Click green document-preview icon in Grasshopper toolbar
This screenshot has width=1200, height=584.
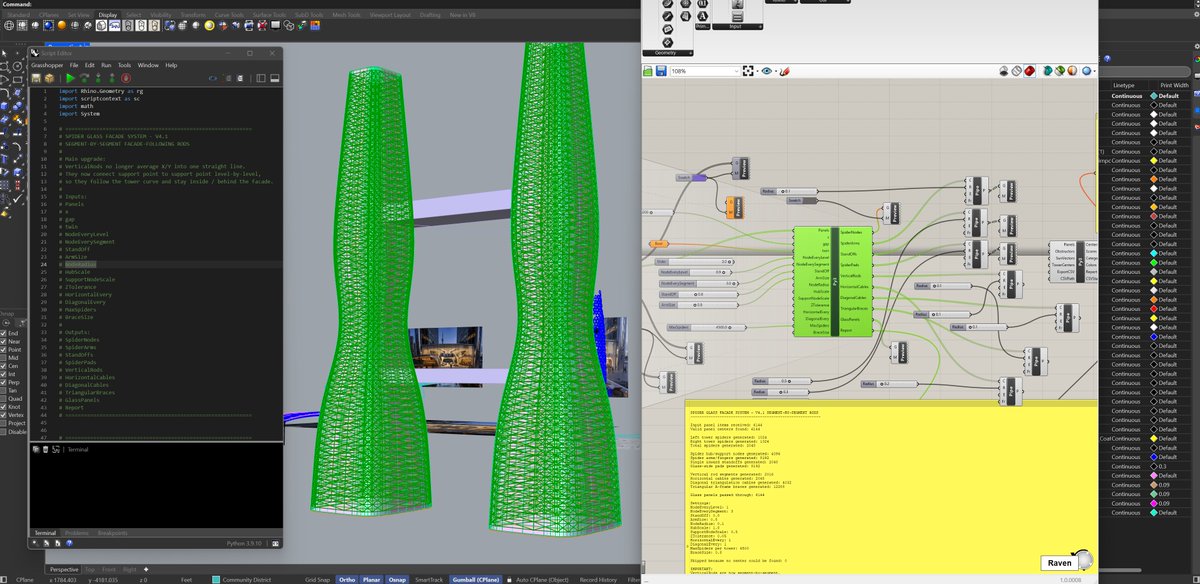pyautogui.click(x=1060, y=71)
